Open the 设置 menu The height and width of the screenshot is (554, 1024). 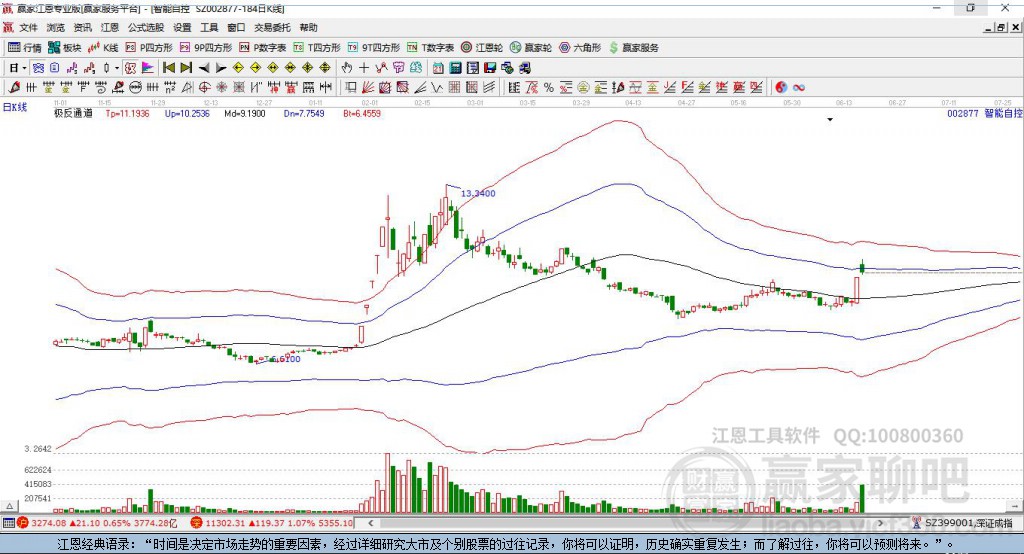(x=182, y=27)
